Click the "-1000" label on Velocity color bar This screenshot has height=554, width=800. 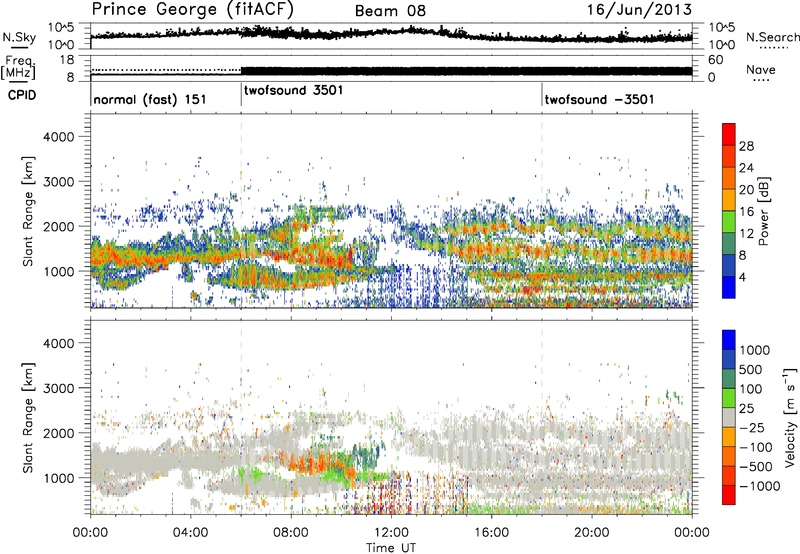pyautogui.click(x=759, y=486)
